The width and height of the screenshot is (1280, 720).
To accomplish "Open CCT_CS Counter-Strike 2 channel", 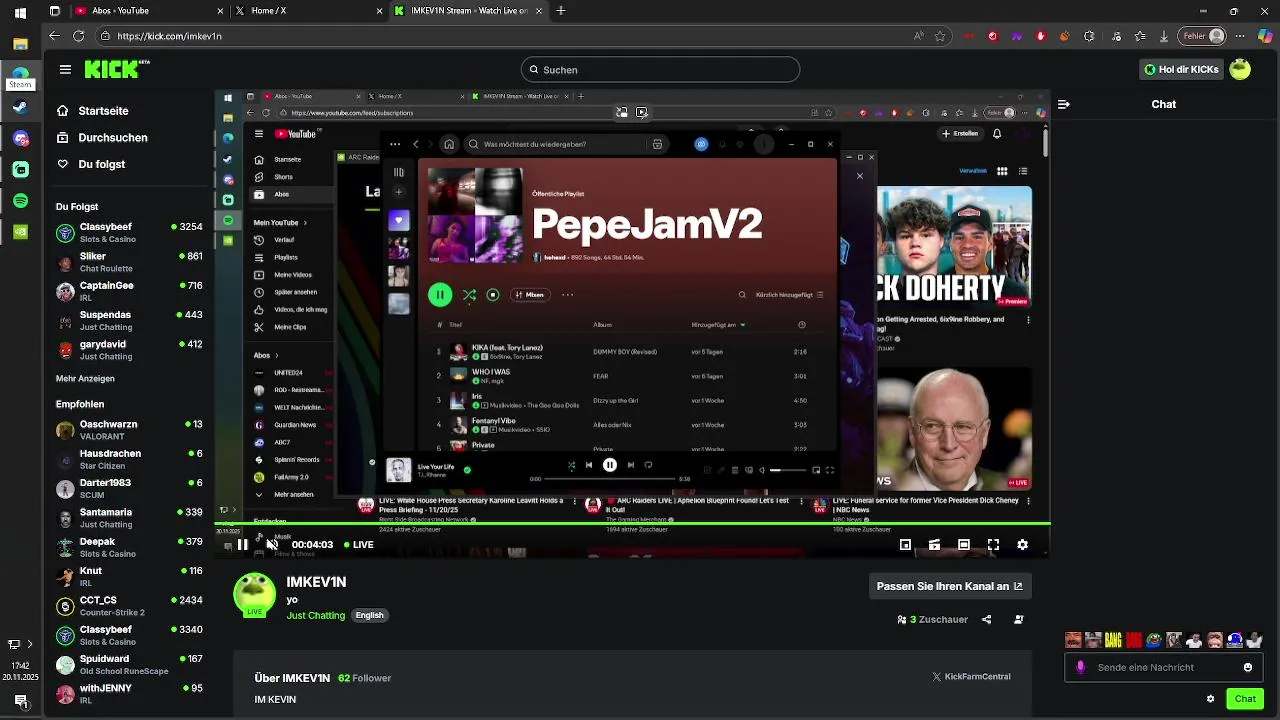I will (x=129, y=606).
